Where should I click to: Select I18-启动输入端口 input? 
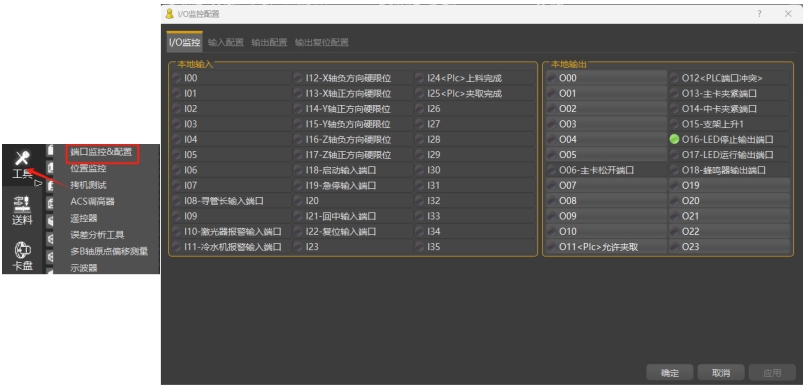tap(353, 170)
